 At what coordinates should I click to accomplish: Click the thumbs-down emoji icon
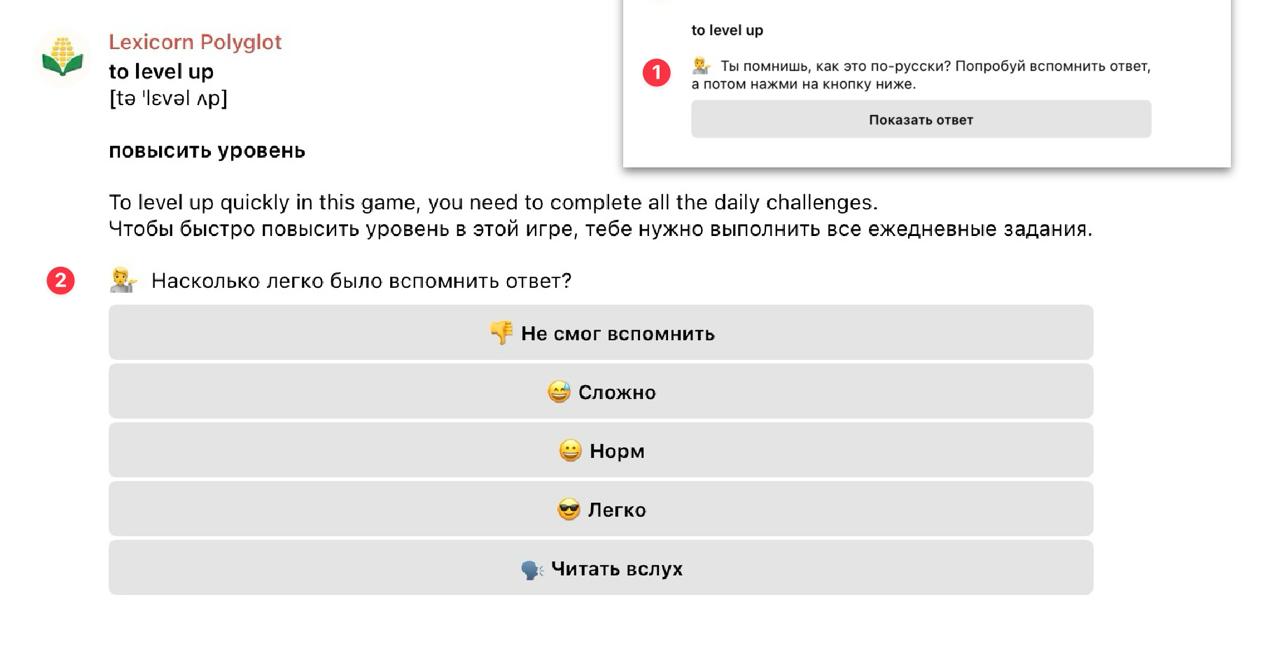(x=501, y=333)
